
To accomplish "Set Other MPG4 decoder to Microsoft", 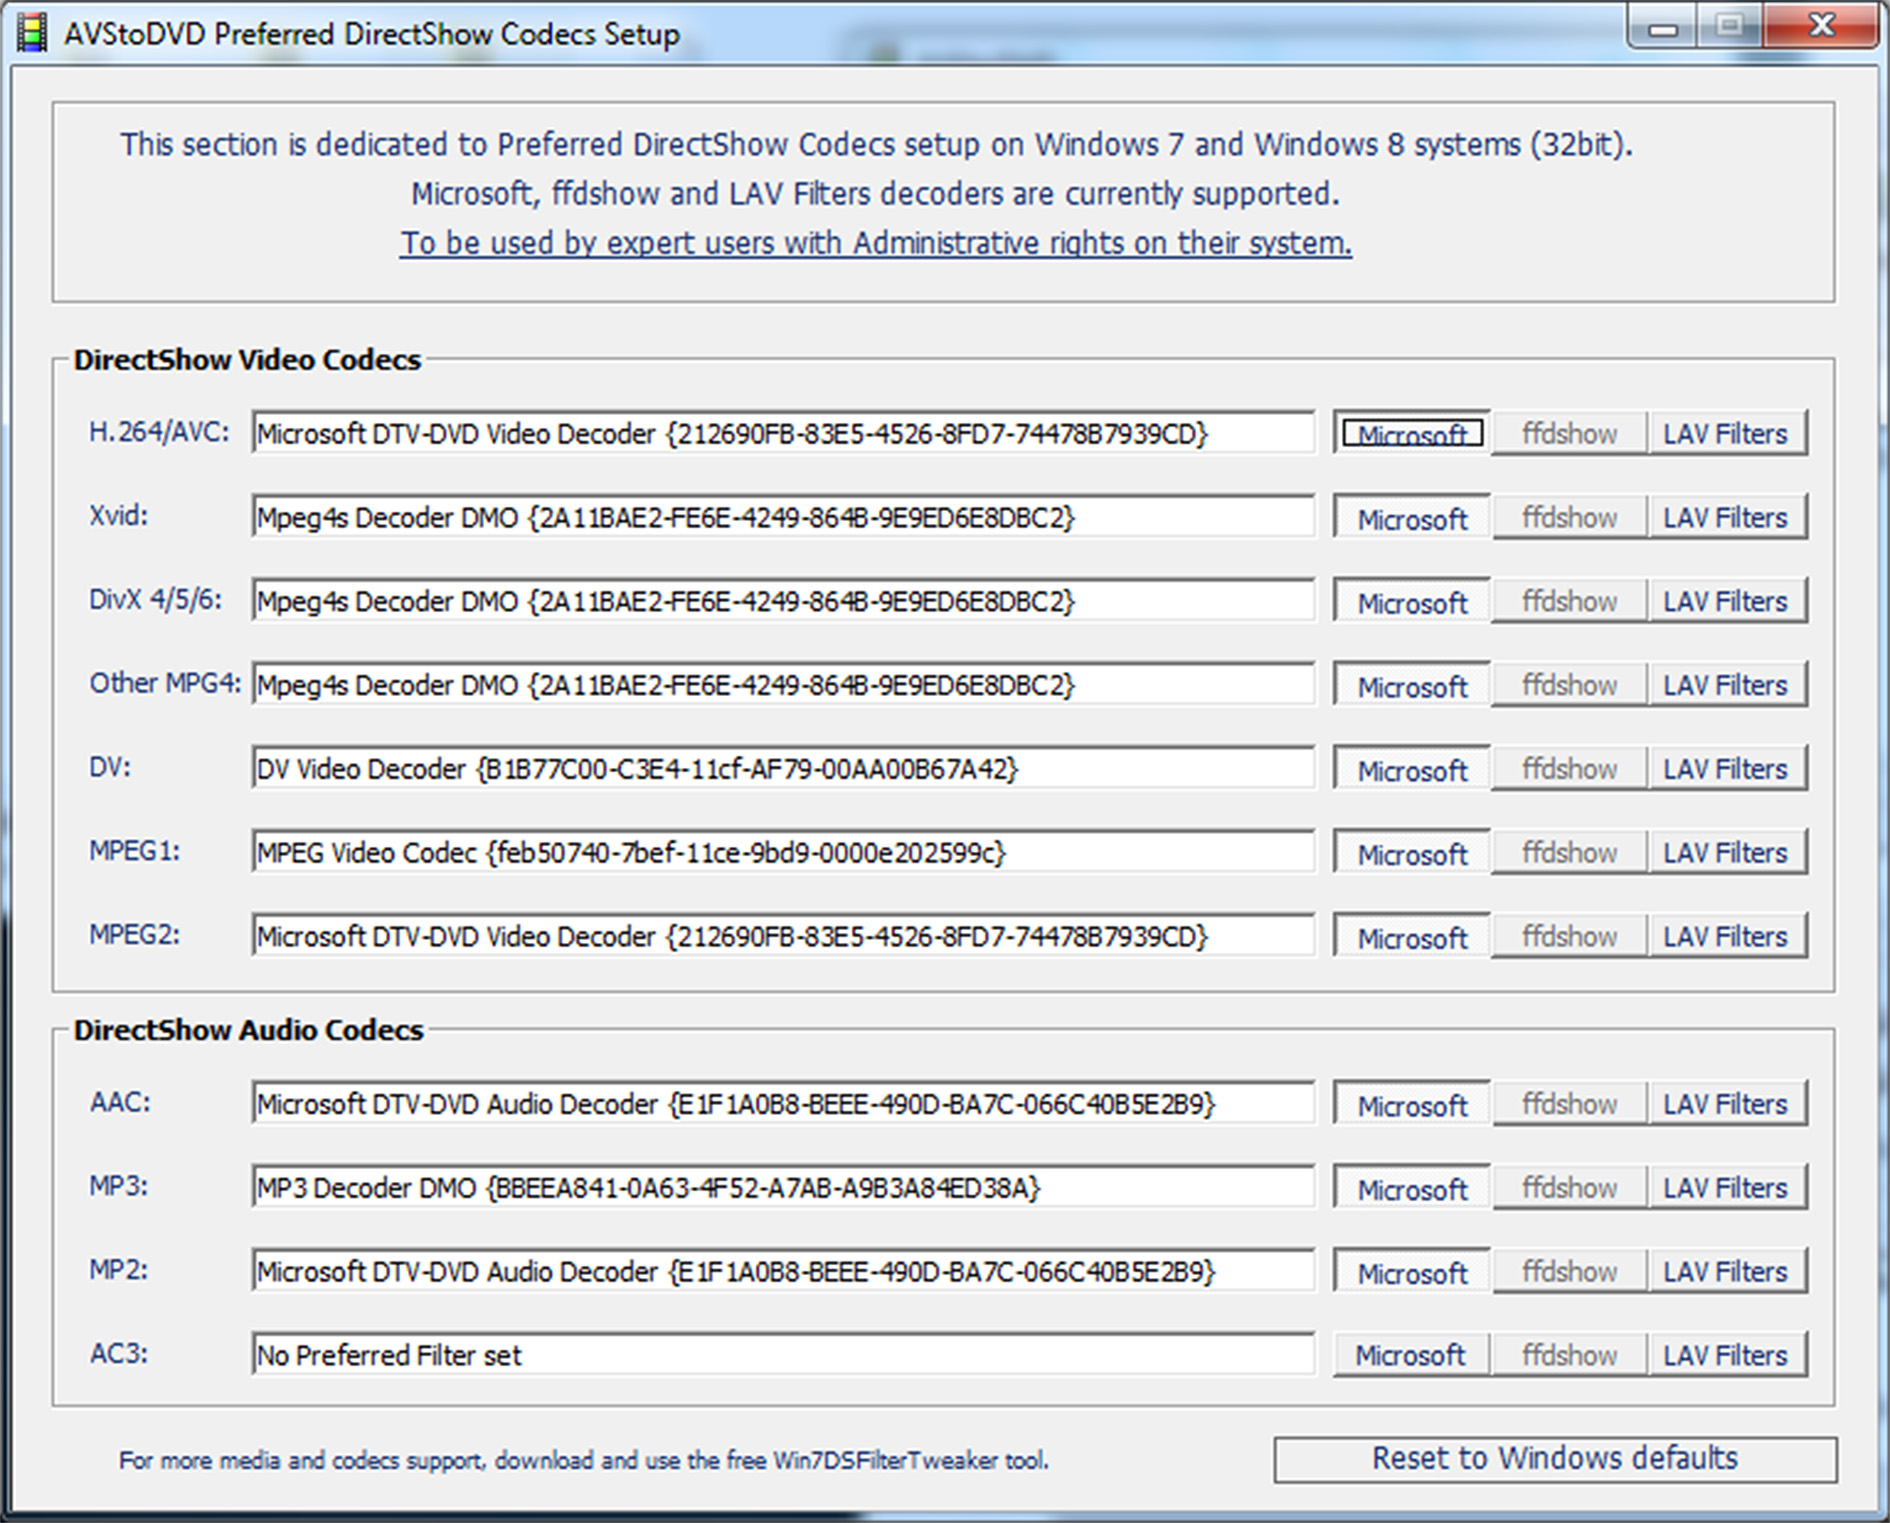I will (x=1412, y=685).
